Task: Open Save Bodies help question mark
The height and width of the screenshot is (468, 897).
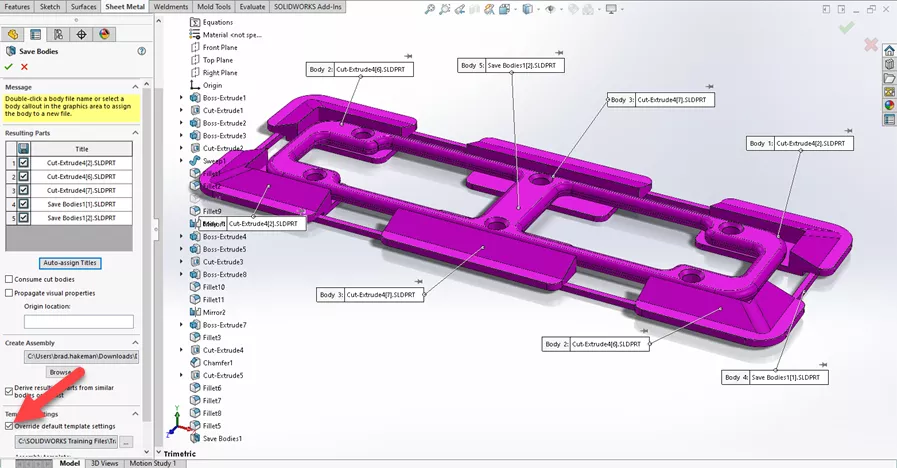Action: click(141, 51)
